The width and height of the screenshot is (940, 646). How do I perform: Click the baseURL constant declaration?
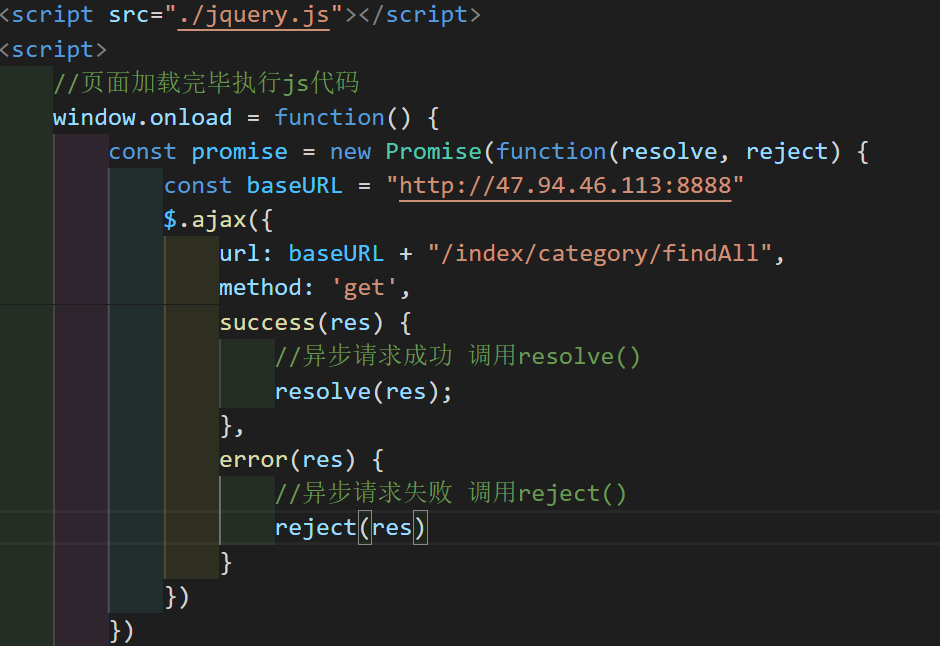coord(294,184)
